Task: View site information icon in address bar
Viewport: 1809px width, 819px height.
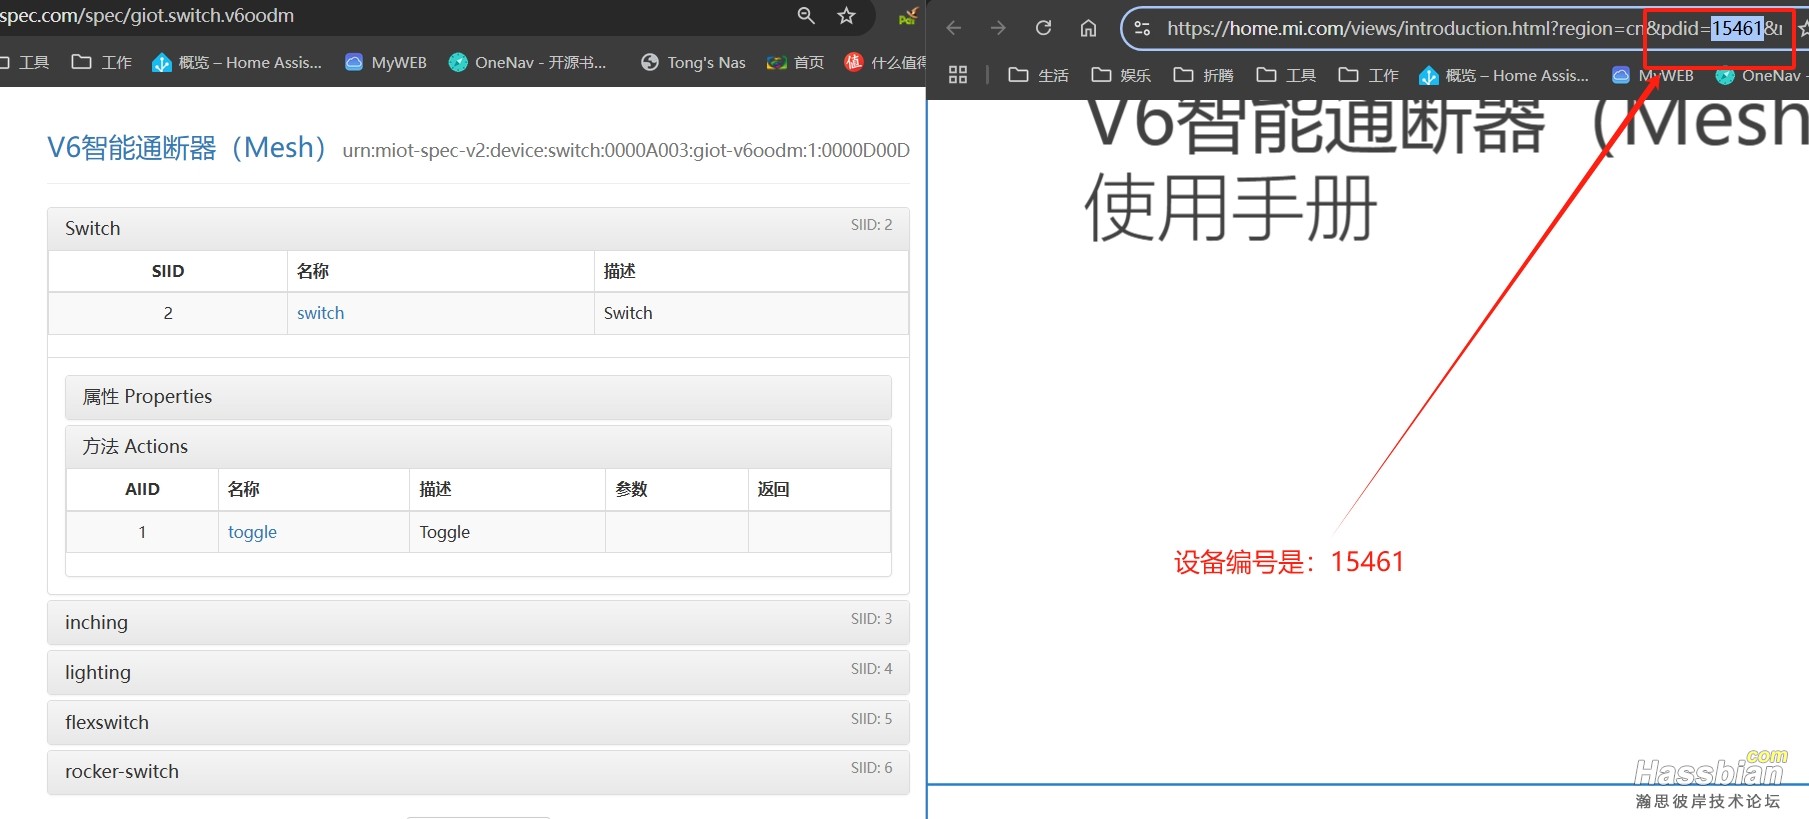Action: click(x=1142, y=28)
